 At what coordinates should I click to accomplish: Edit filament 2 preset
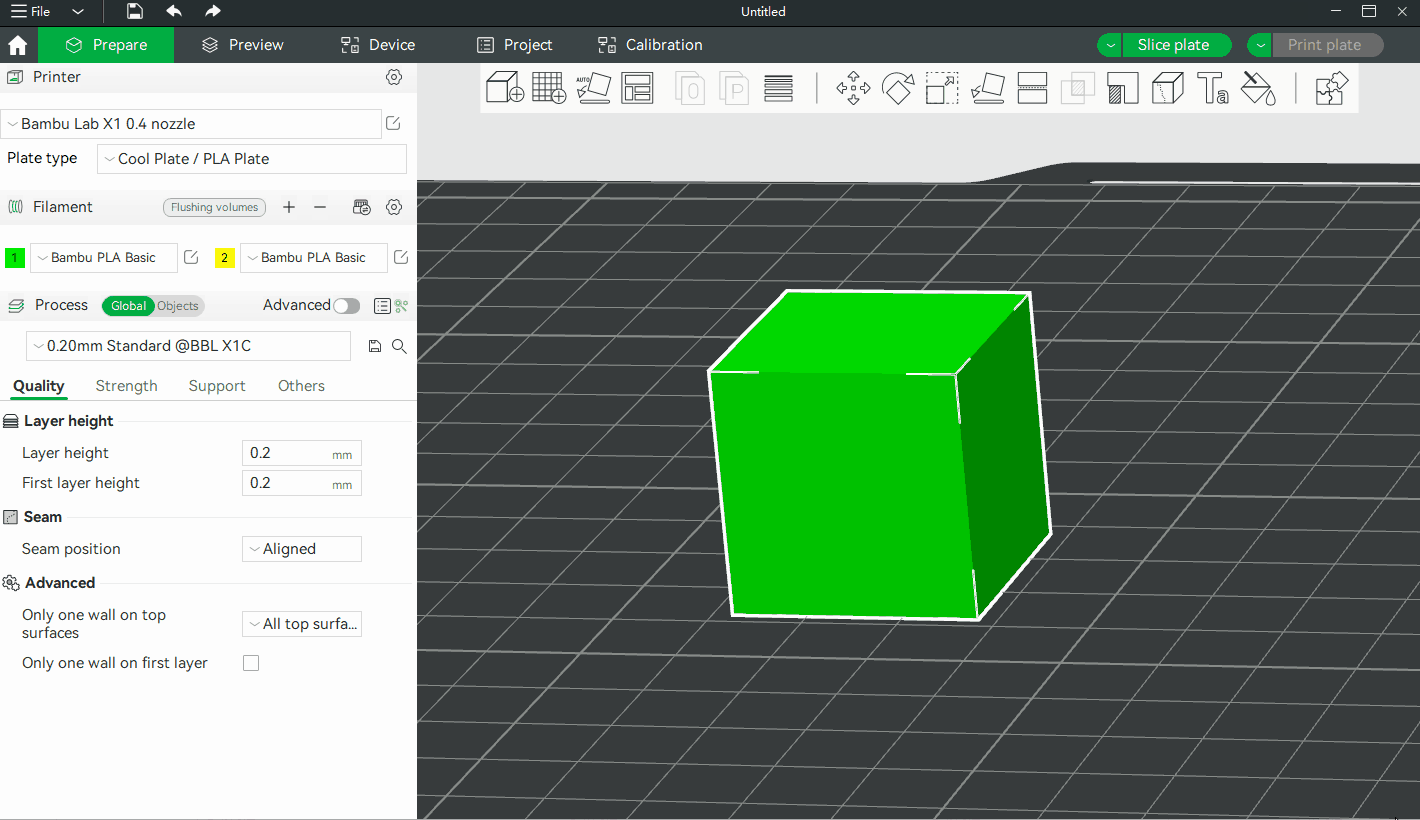[x=401, y=257]
